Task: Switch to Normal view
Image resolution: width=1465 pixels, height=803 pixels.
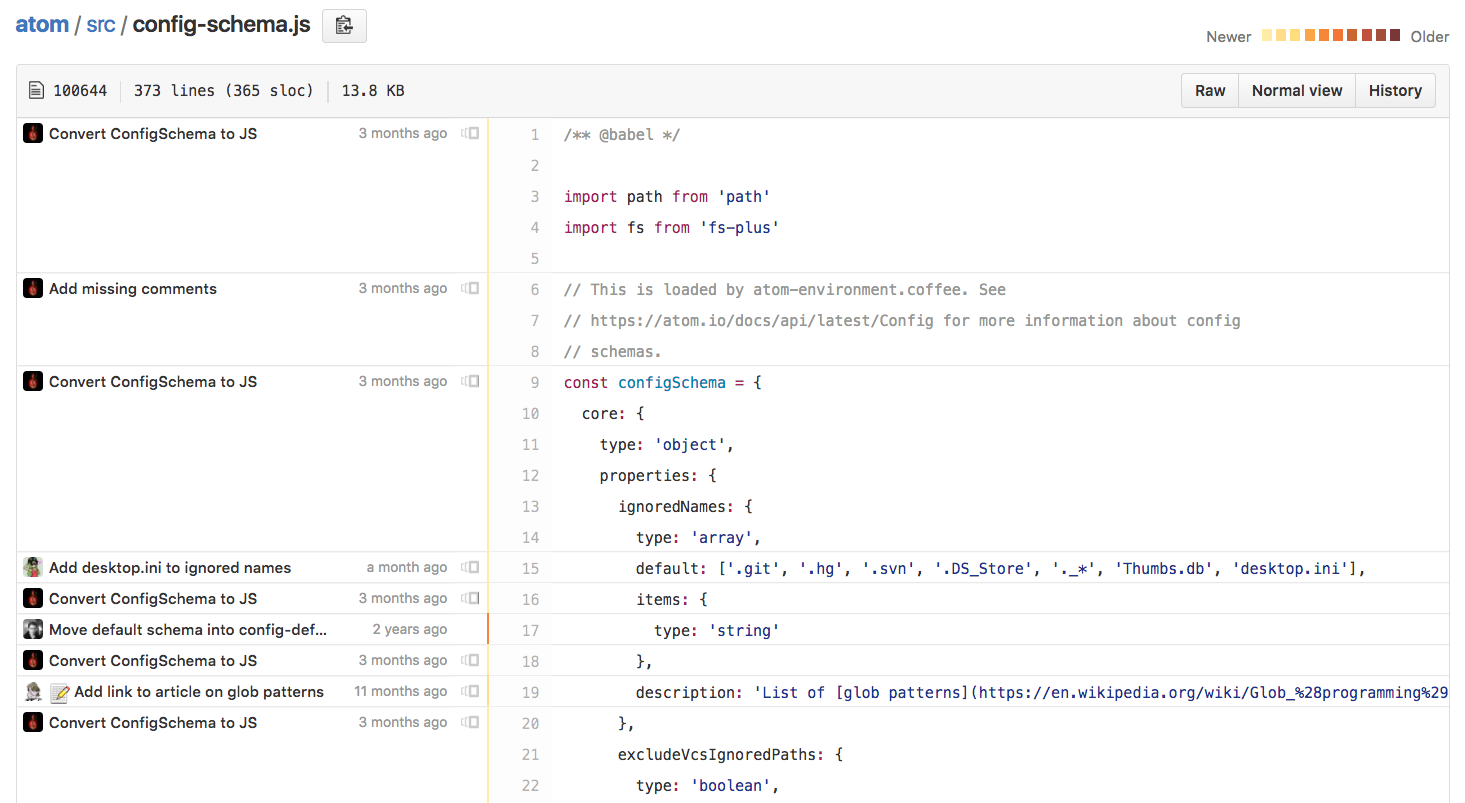Action: coord(1297,90)
